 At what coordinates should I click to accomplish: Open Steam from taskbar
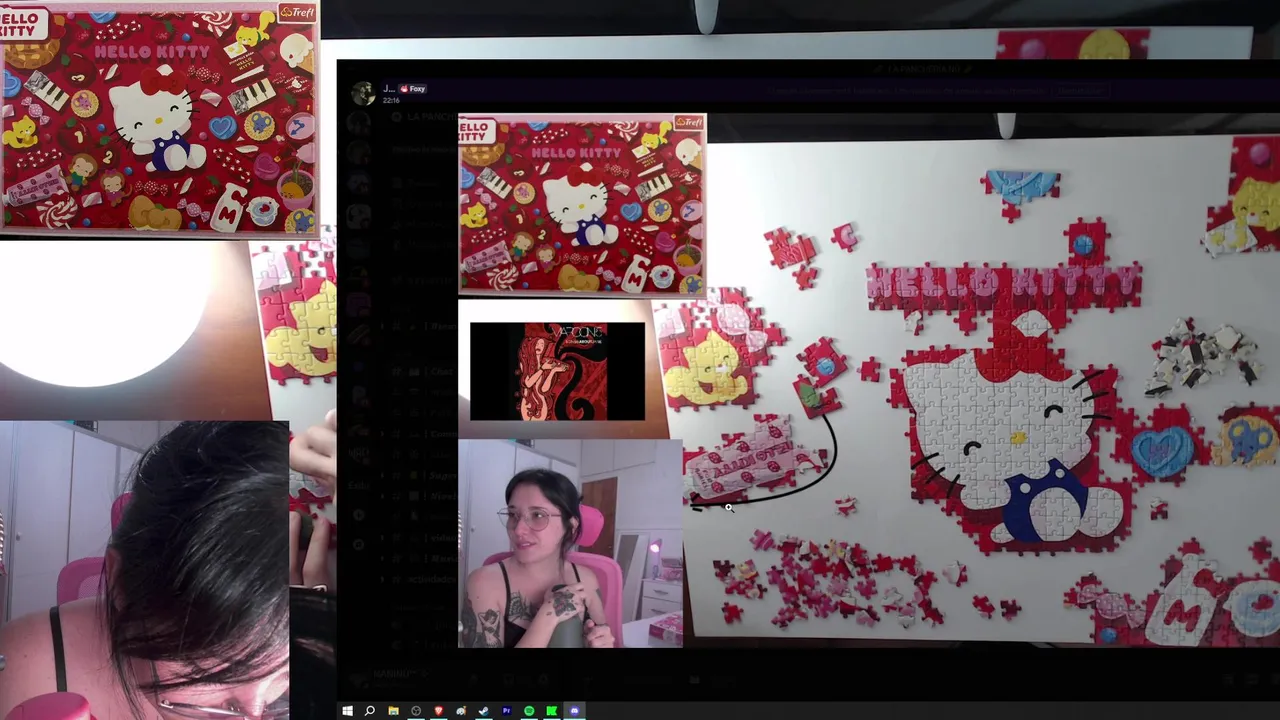[x=484, y=711]
